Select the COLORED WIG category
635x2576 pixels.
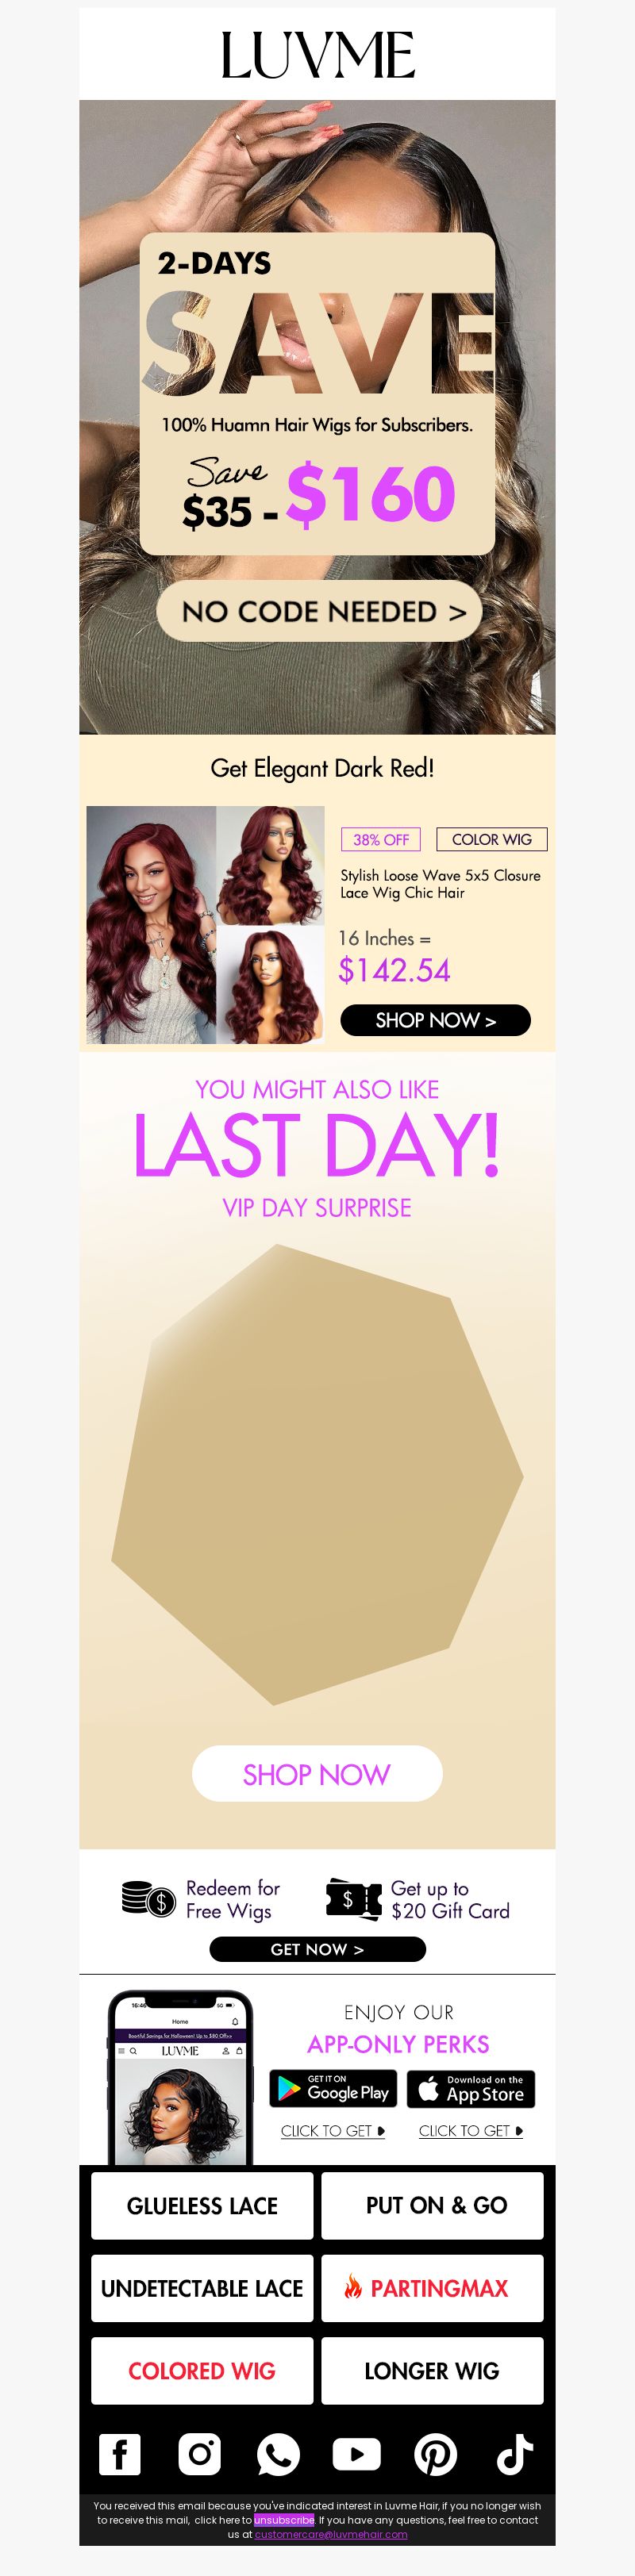click(202, 2370)
